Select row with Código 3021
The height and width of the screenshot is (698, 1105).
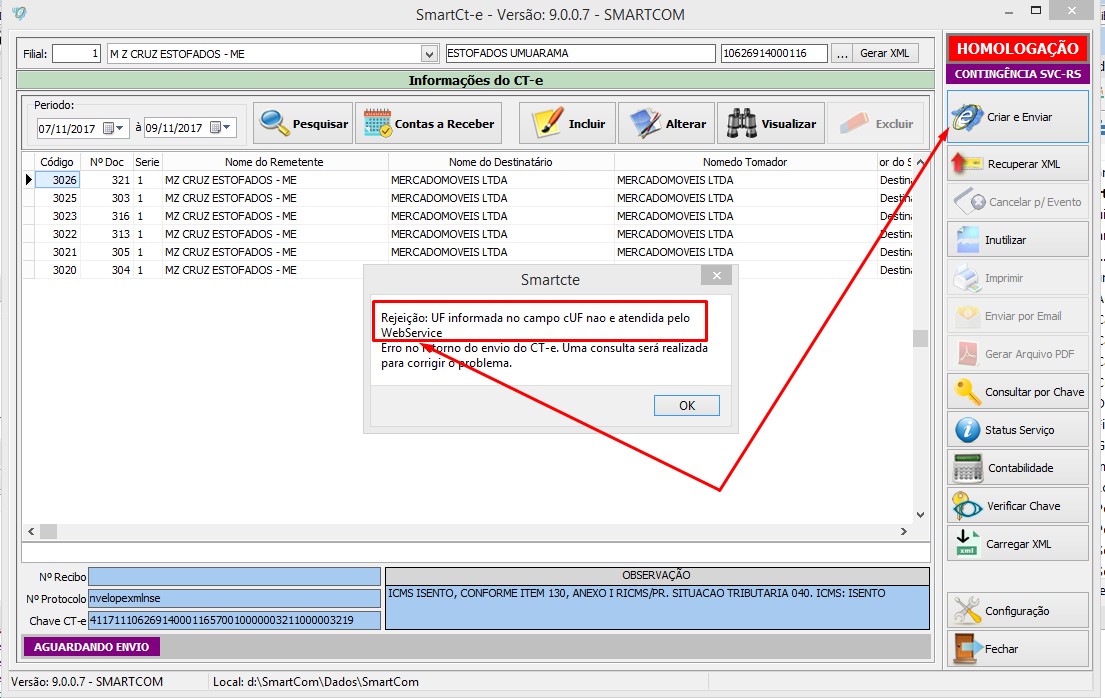(x=467, y=252)
